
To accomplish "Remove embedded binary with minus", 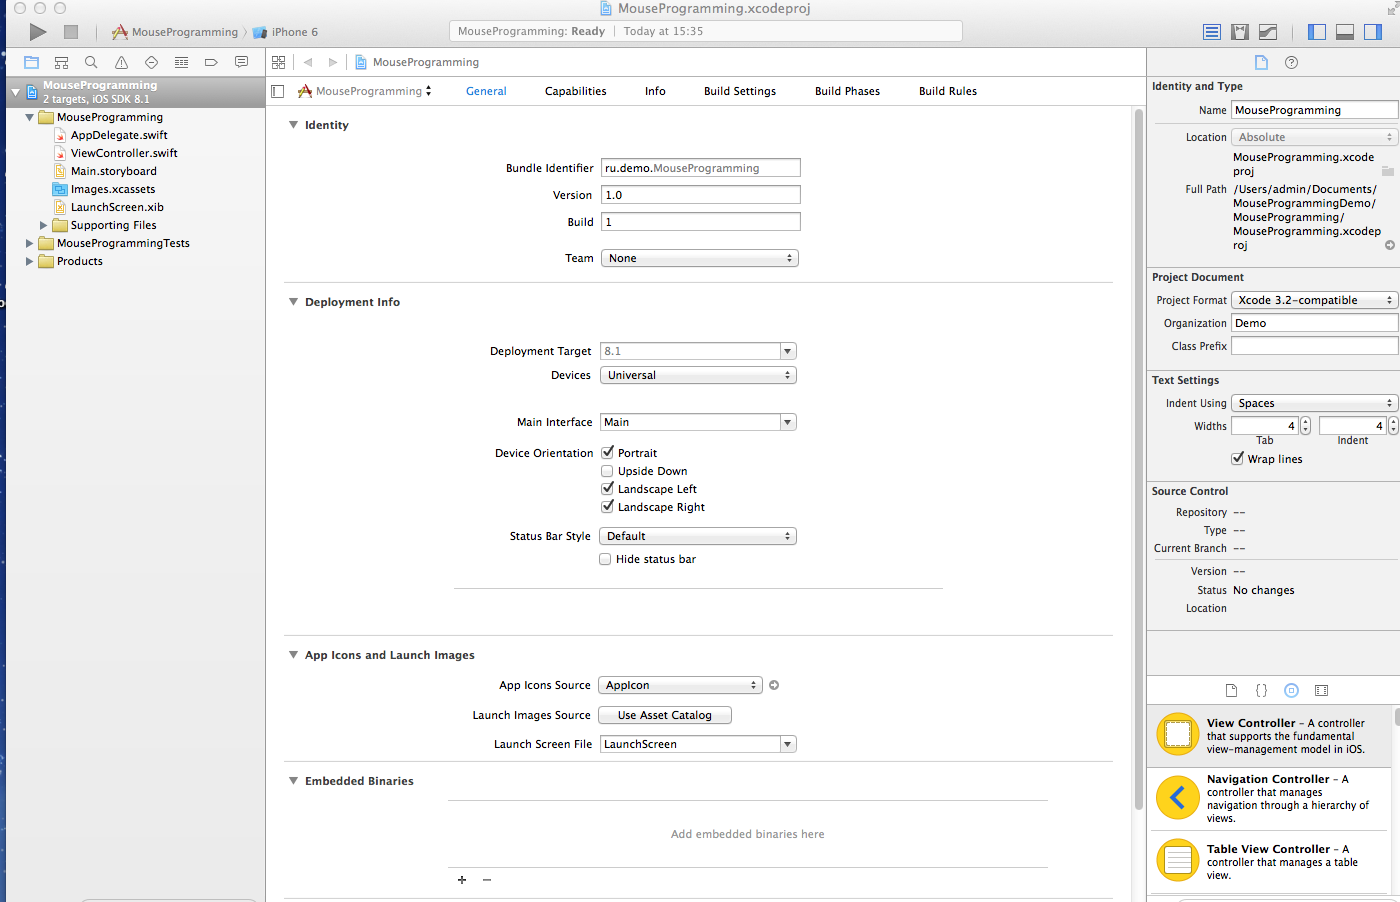I will point(487,880).
